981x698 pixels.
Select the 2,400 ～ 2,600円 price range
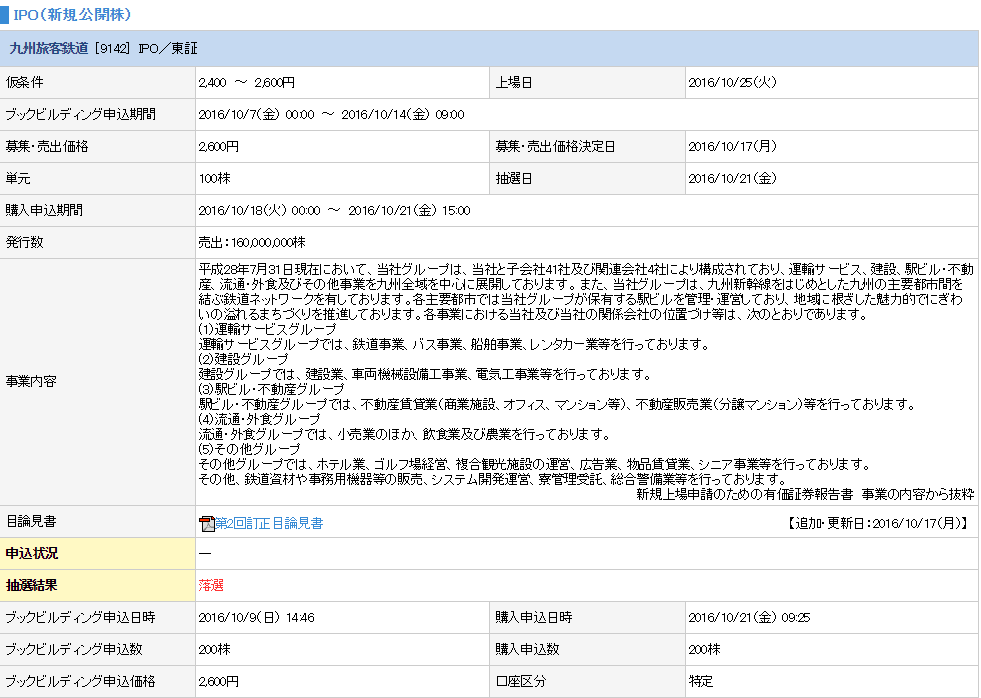247,83
